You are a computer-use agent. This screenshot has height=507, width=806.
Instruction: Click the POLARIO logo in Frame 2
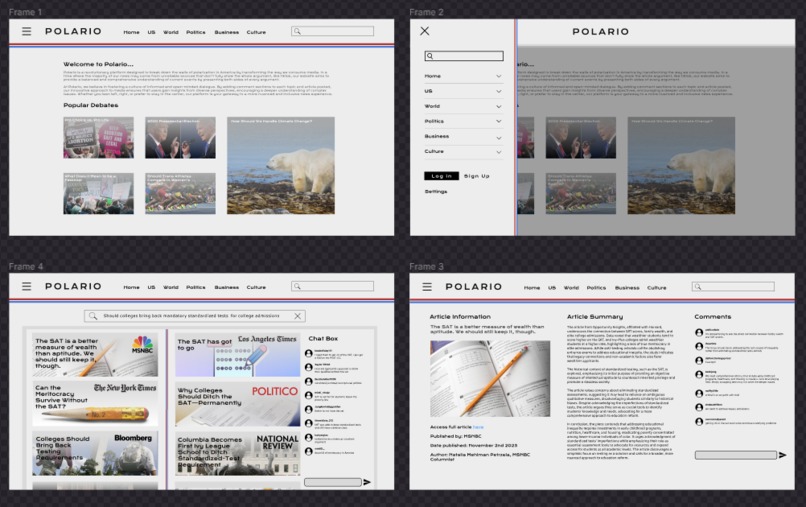coord(600,32)
